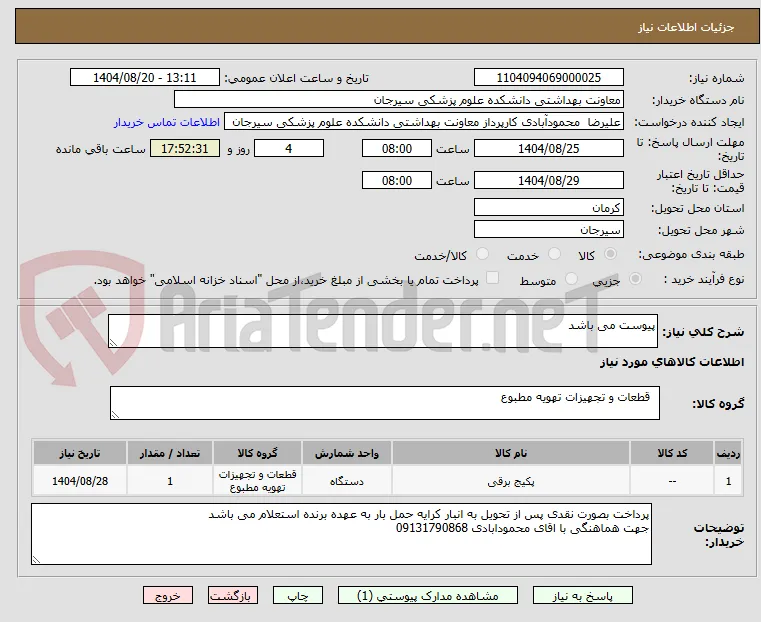
Task: Click the delivery city field سیرجان
Action: pos(548,229)
